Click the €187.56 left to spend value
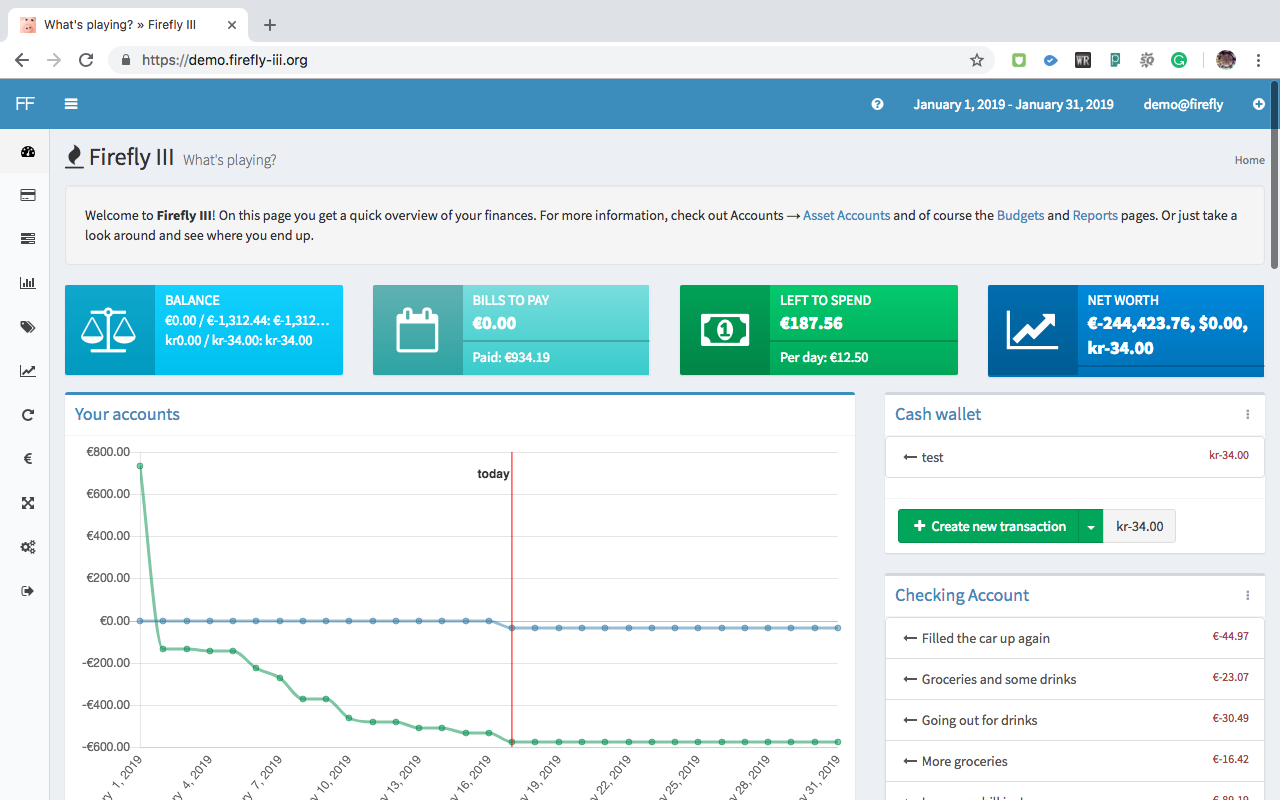1280x800 pixels. click(812, 323)
